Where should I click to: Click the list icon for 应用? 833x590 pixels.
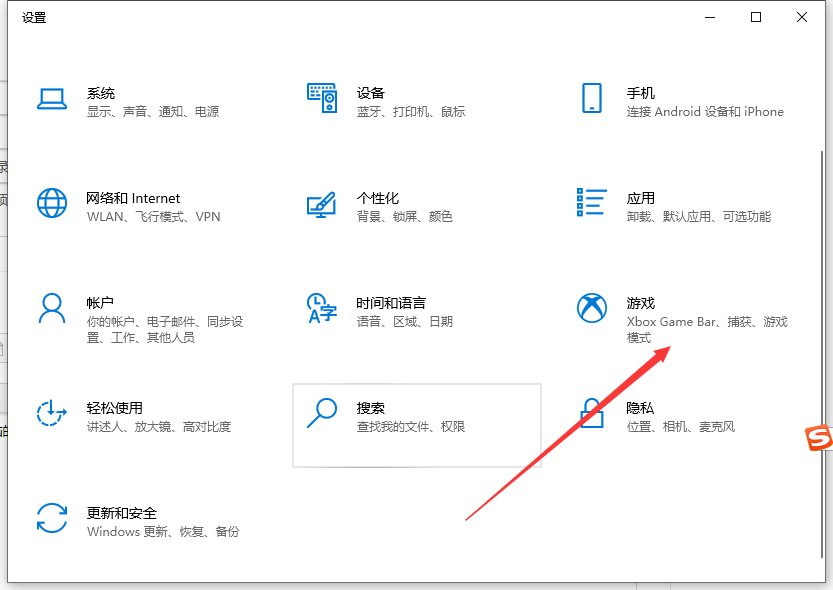[591, 202]
